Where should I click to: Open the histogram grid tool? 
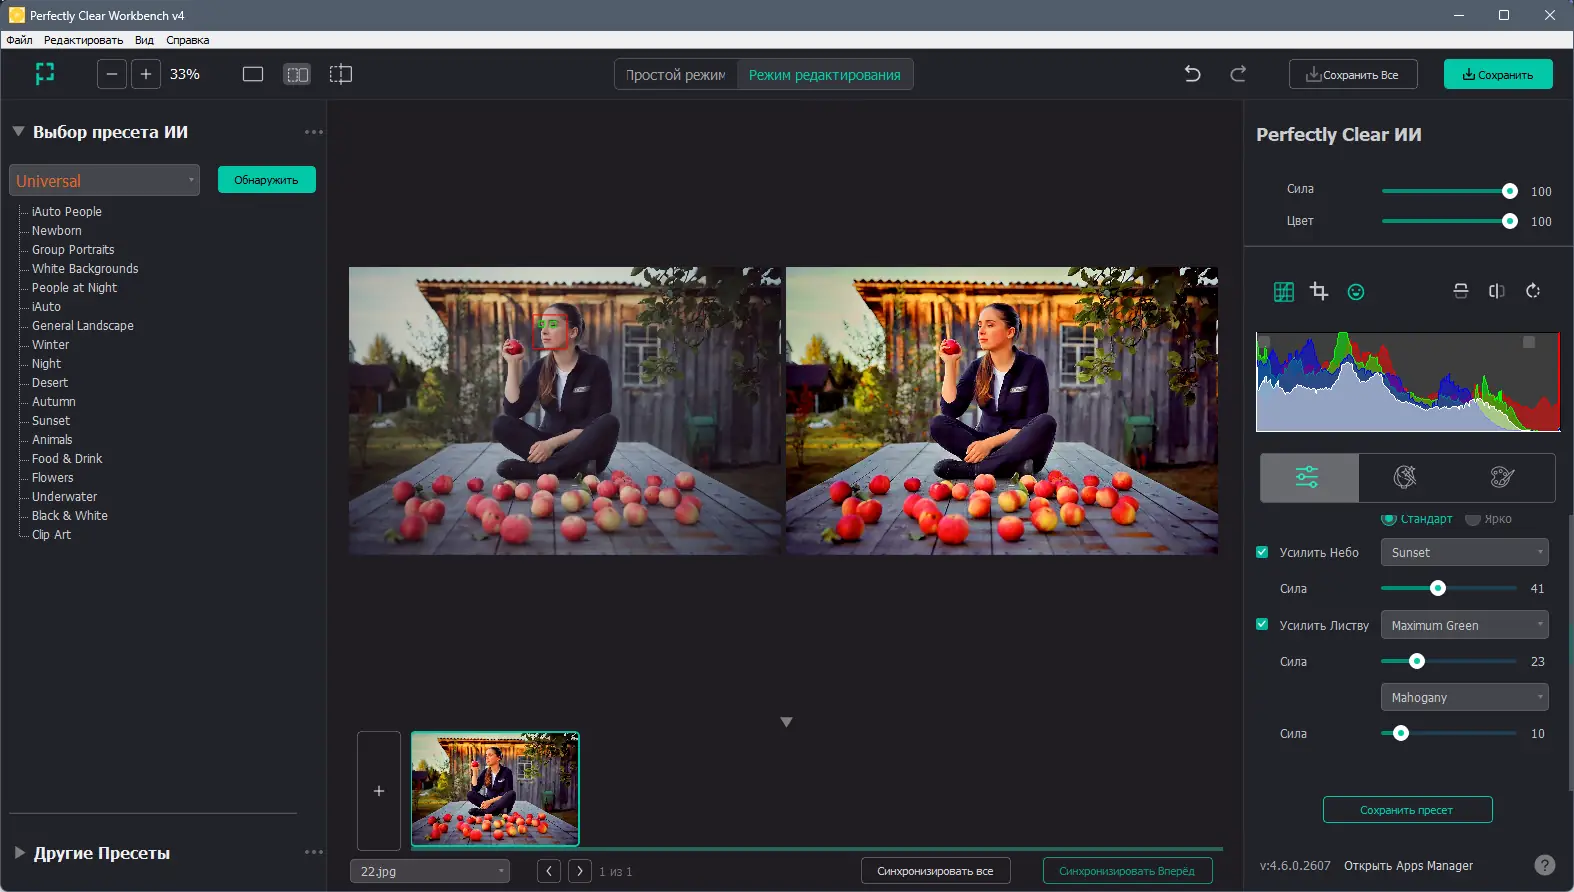1284,292
